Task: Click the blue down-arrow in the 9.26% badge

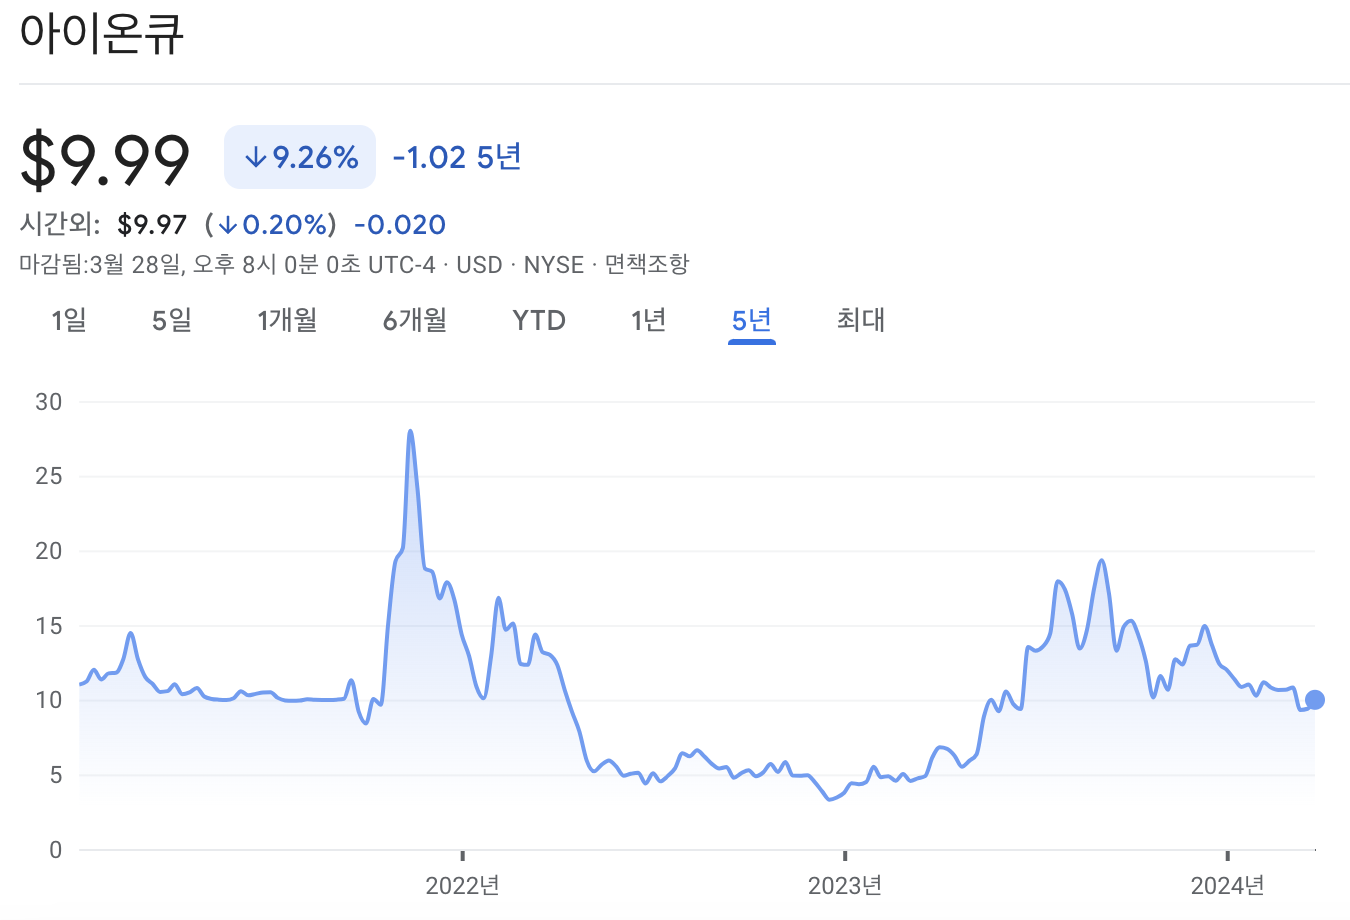Action: [255, 156]
